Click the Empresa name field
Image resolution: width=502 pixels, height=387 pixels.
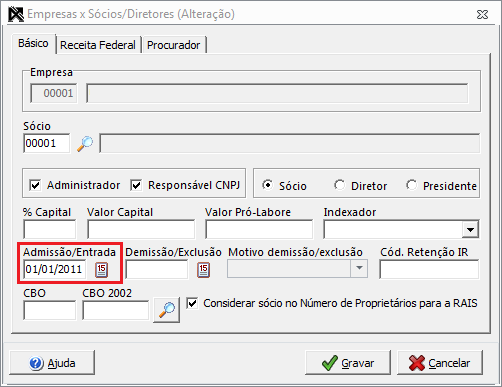click(277, 93)
